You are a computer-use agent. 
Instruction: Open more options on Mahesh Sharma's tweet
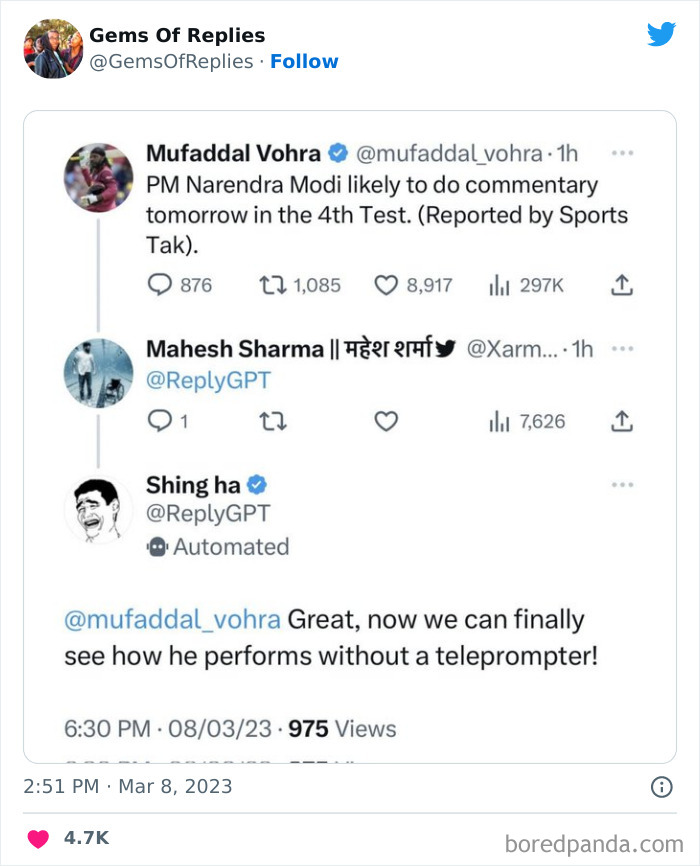(x=622, y=349)
